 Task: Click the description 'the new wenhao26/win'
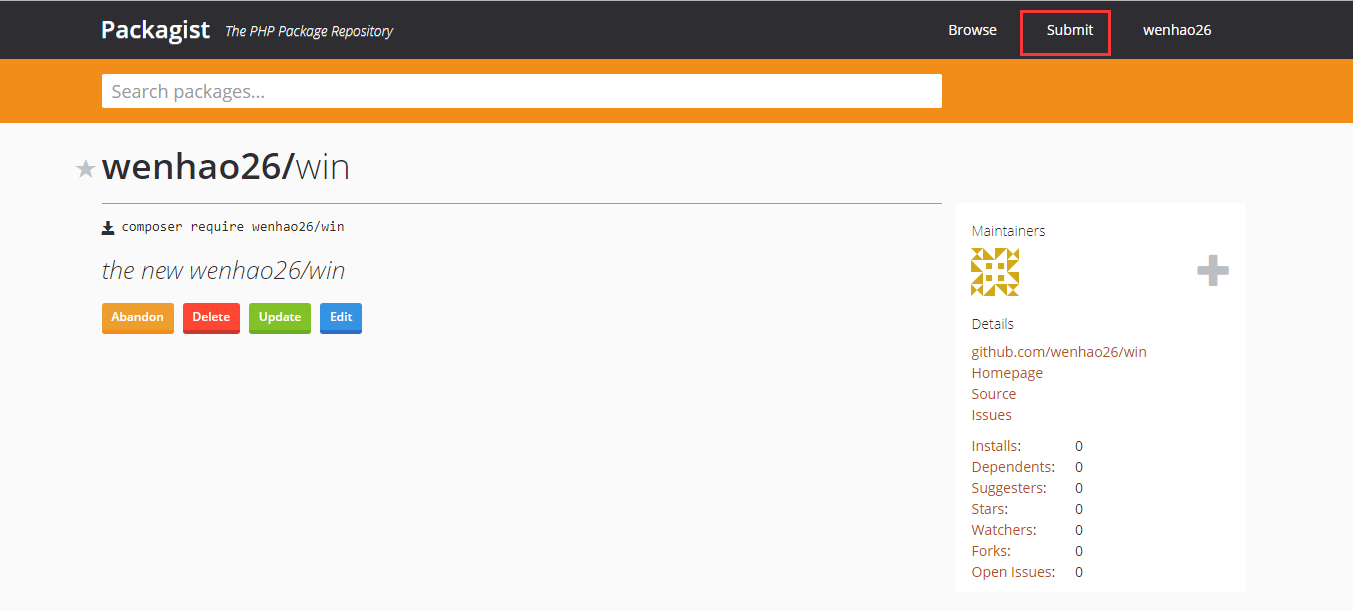point(224,271)
